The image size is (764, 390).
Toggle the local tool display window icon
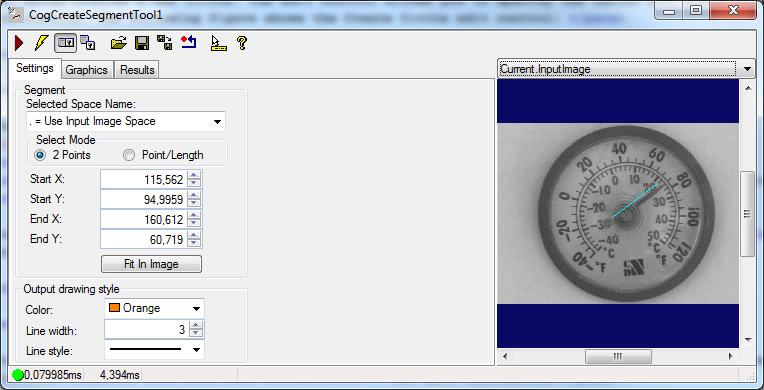65,43
